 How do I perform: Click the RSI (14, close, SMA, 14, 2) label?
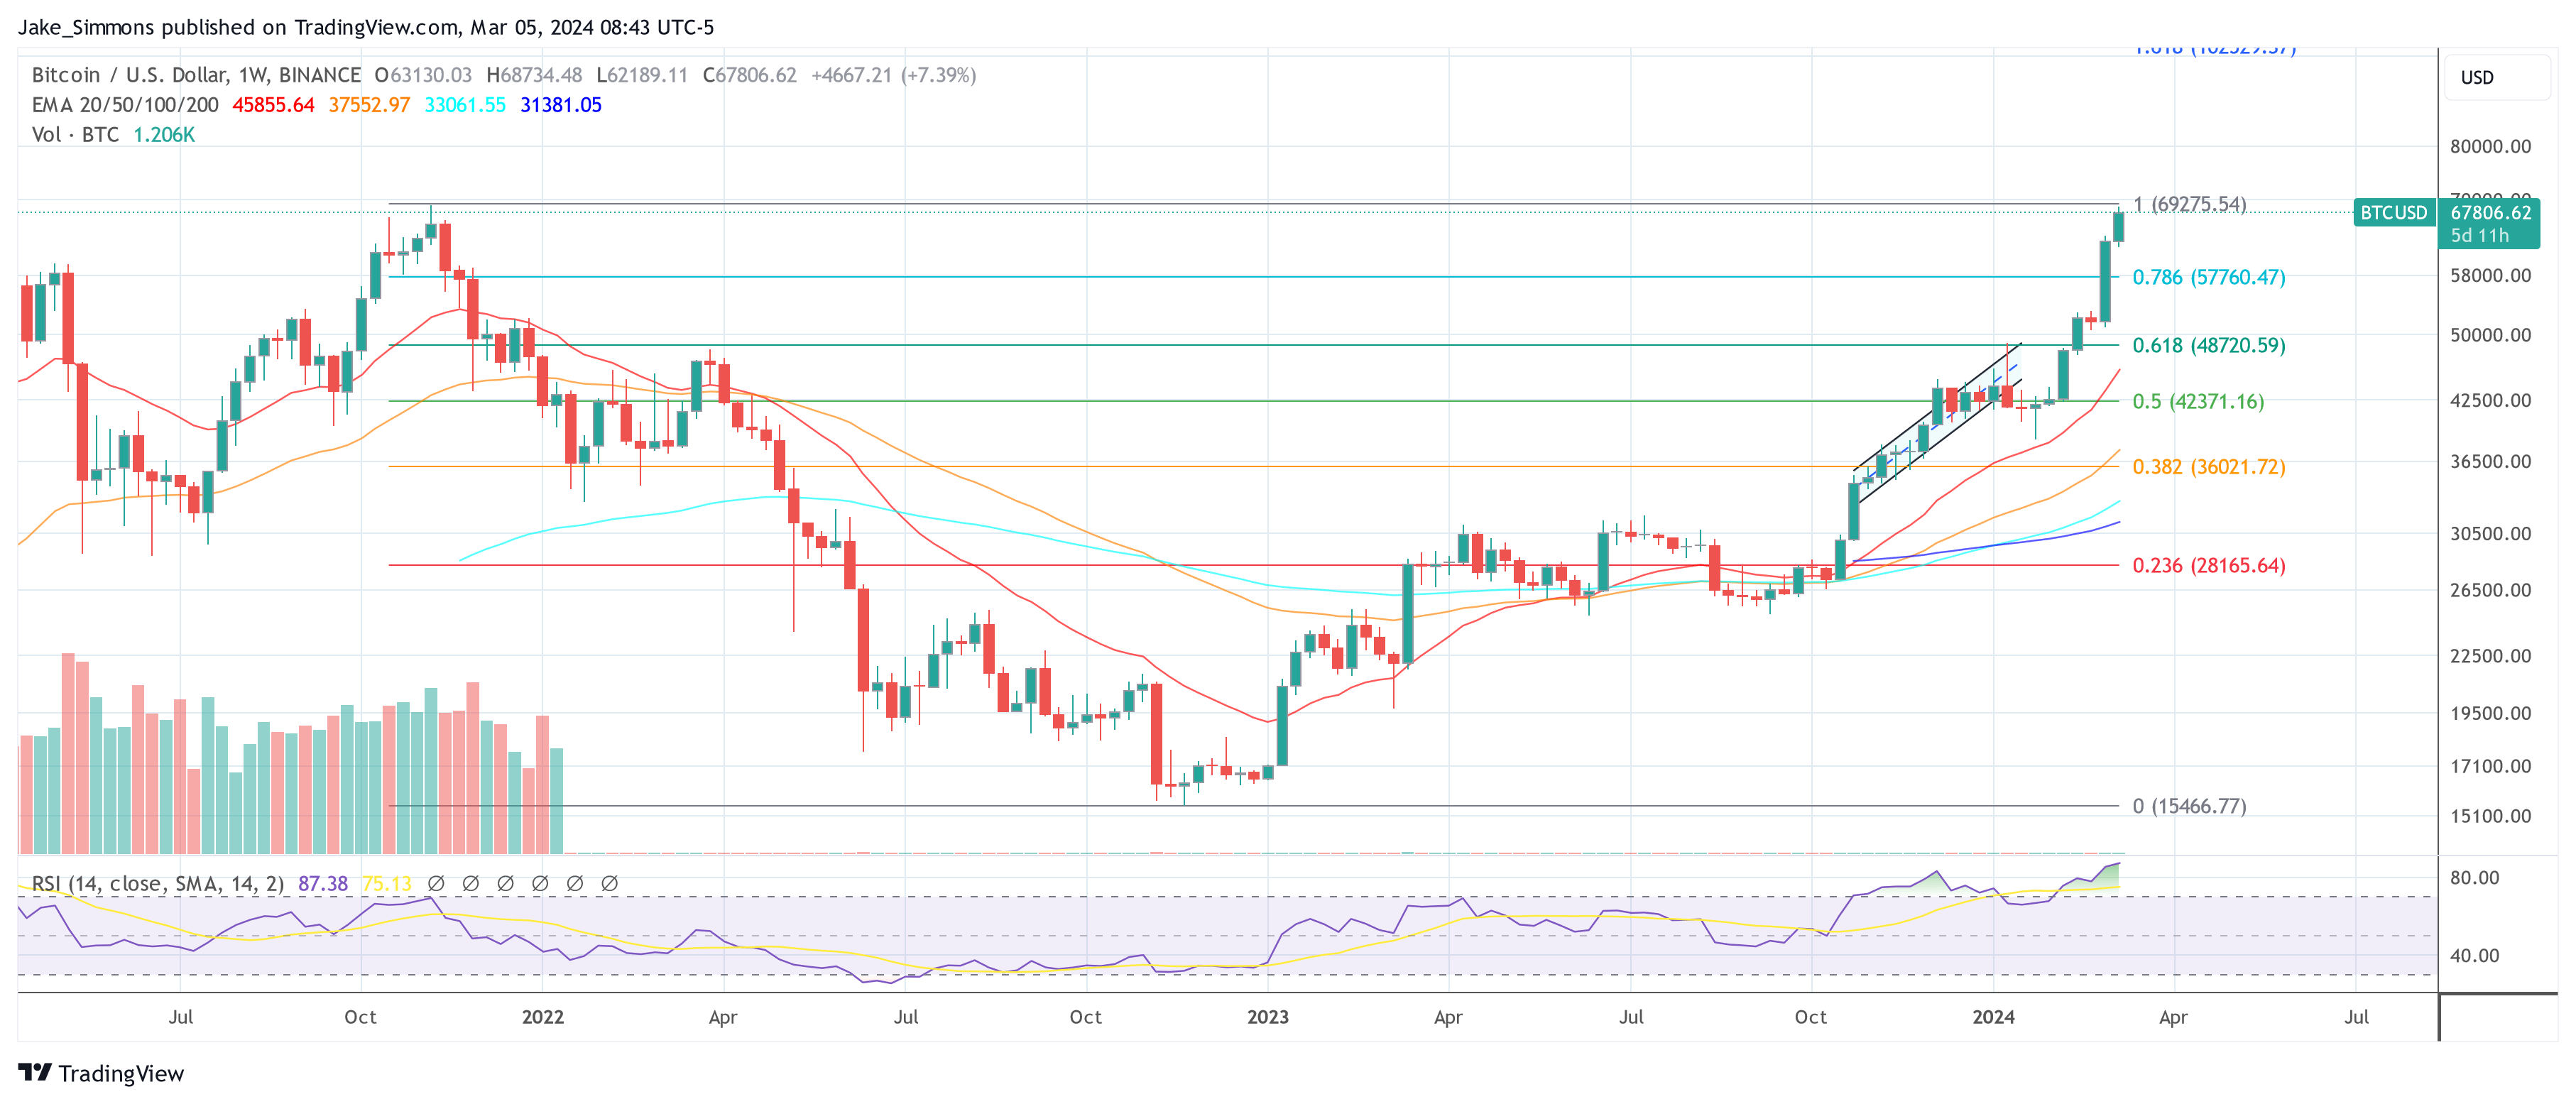158,884
